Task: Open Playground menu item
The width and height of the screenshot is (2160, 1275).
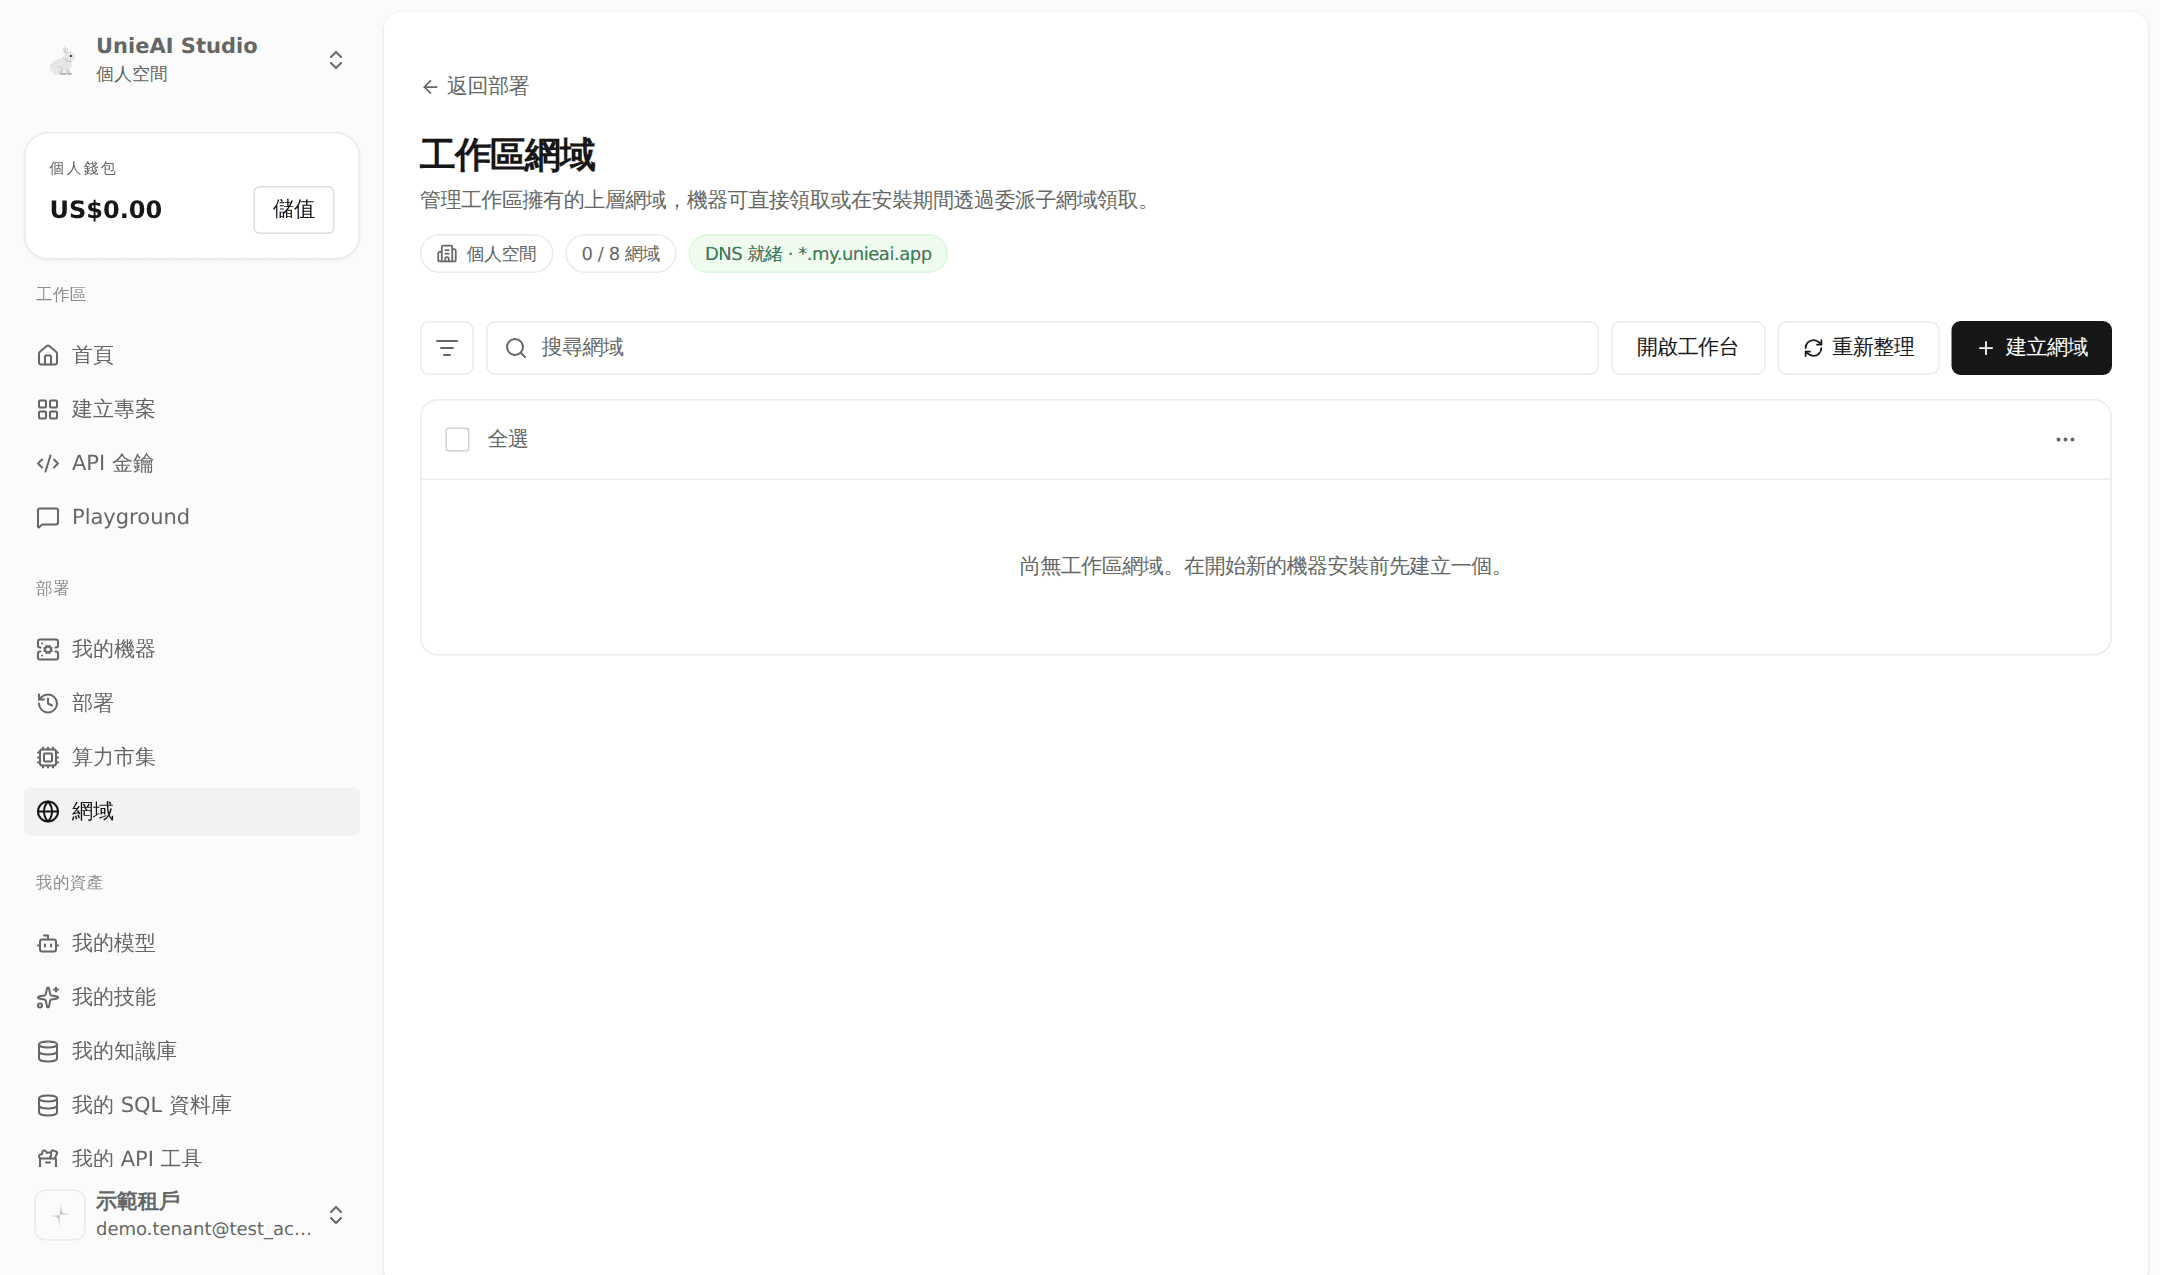Action: (192, 517)
